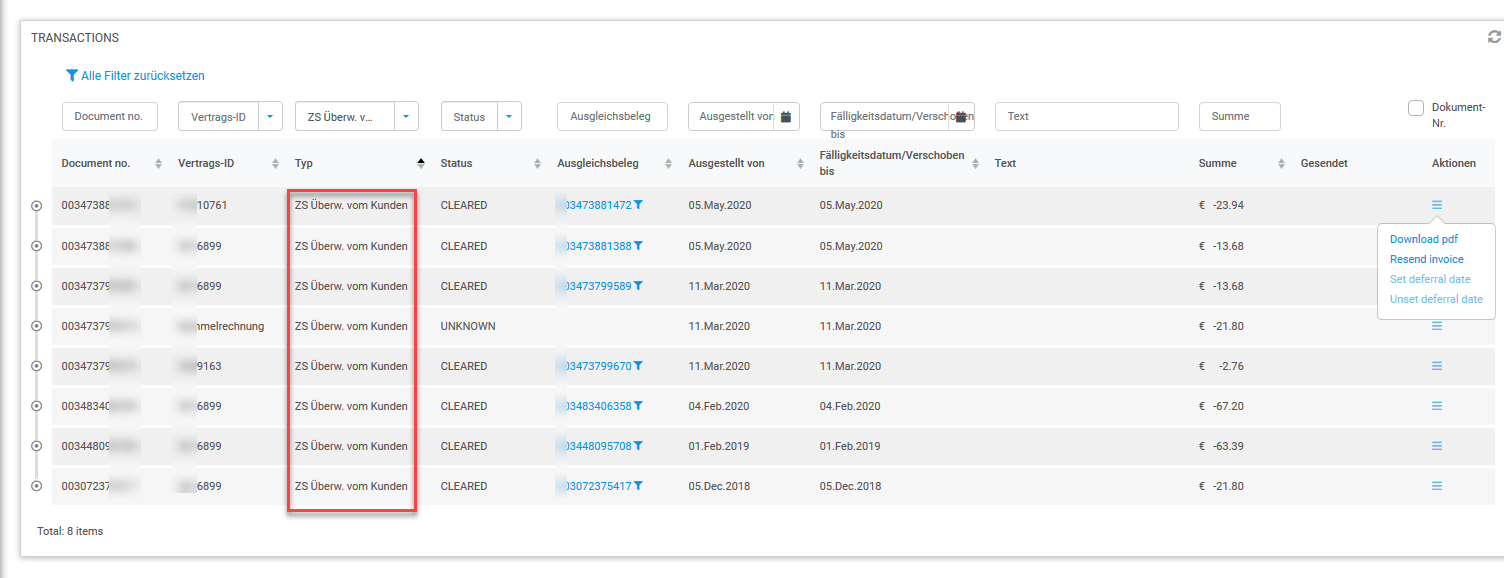
Task: Choose Download pdf from actions menu
Action: point(1423,239)
